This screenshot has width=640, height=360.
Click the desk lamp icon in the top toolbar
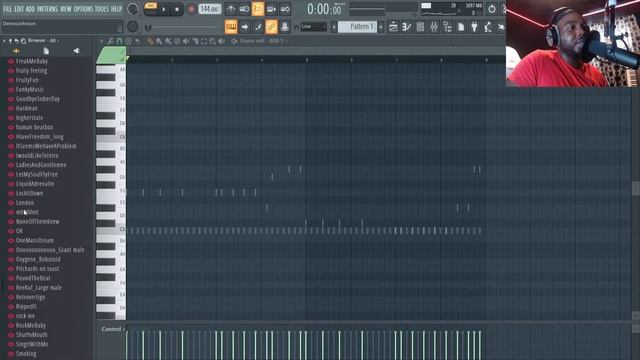pos(488,27)
